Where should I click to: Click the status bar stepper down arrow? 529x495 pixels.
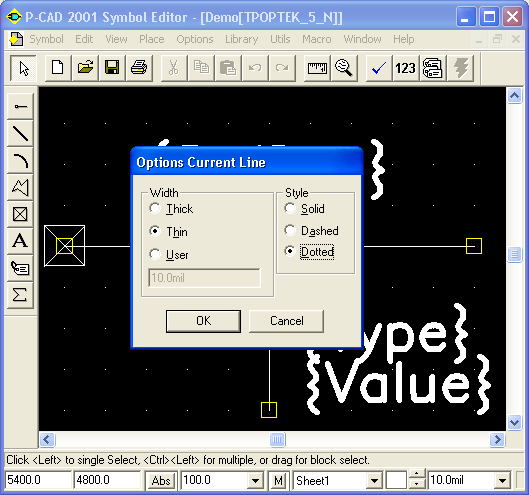[x=417, y=485]
